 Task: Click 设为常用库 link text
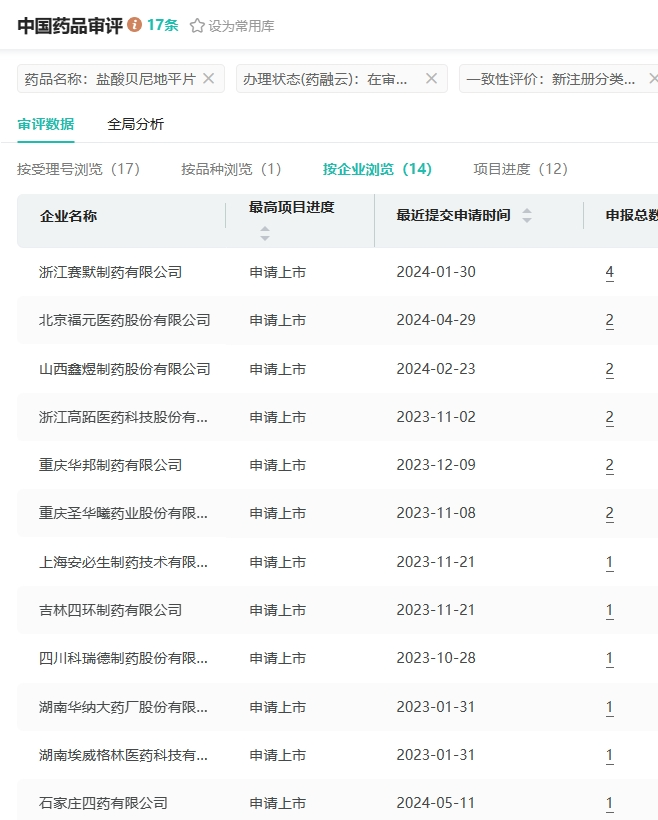(x=241, y=26)
